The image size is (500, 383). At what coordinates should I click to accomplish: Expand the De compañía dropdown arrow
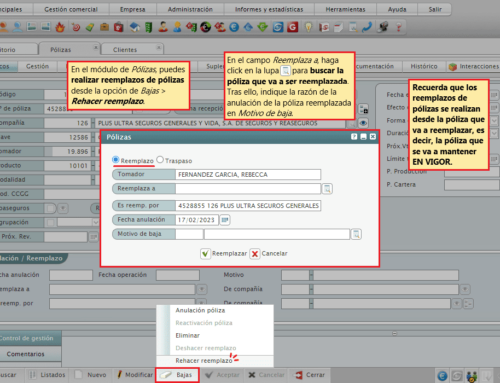pyautogui.click(x=465, y=289)
